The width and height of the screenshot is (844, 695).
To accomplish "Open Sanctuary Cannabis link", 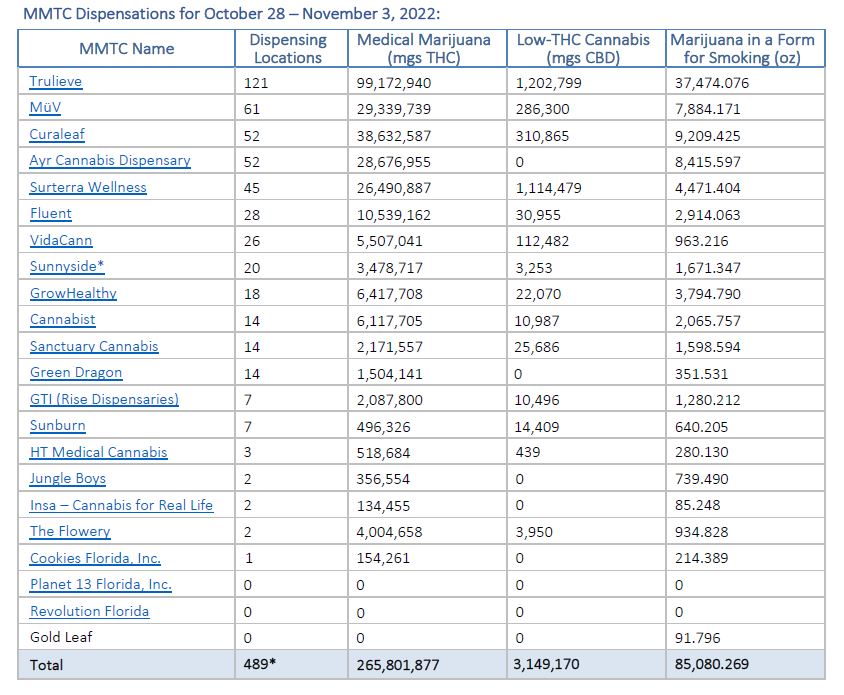I will point(94,346).
